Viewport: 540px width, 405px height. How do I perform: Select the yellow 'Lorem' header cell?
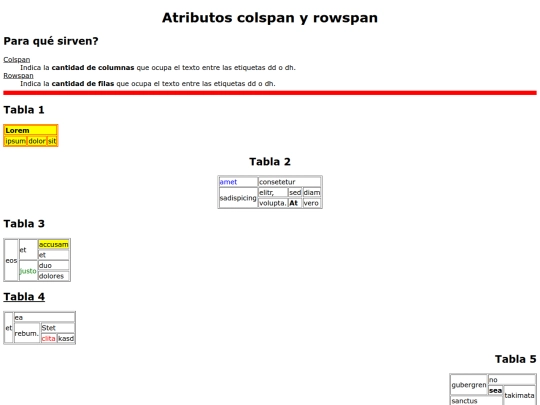[31, 130]
